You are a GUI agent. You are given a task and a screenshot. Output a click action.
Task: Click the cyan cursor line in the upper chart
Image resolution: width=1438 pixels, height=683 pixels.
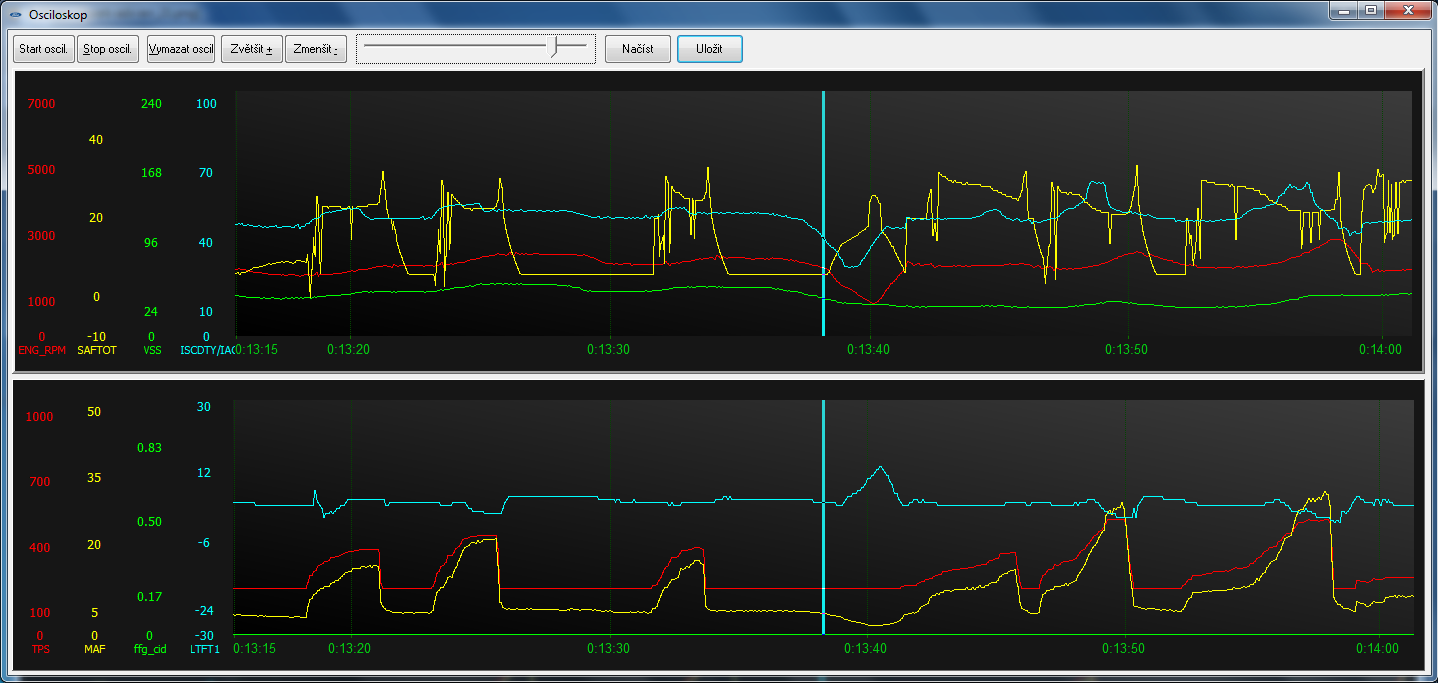pos(823,200)
